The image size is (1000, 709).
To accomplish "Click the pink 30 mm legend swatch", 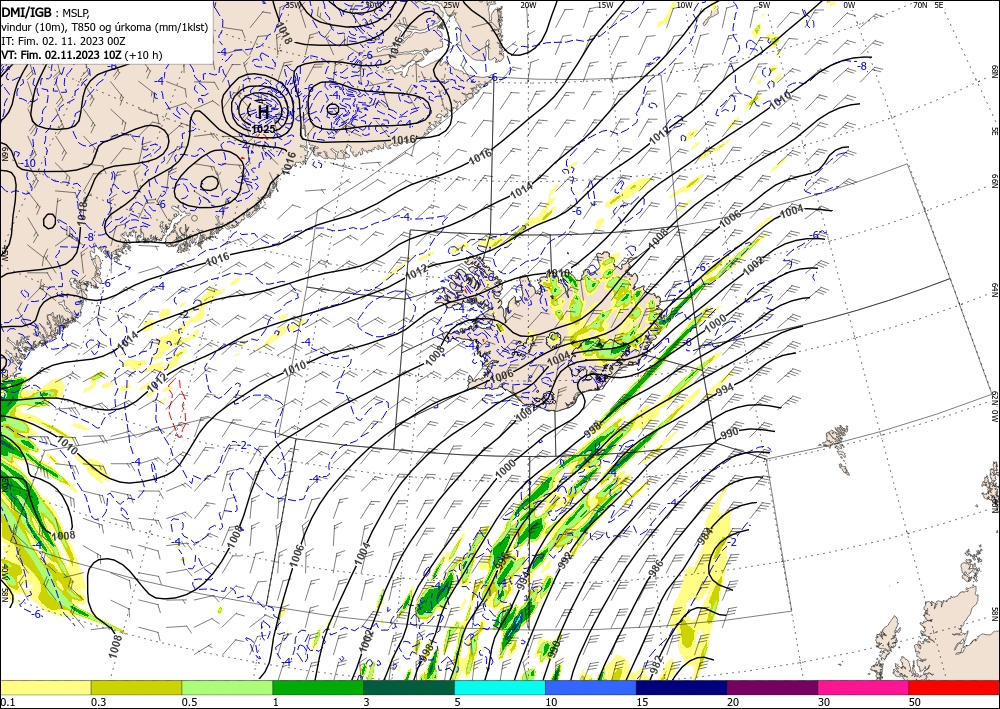I will coord(864,687).
